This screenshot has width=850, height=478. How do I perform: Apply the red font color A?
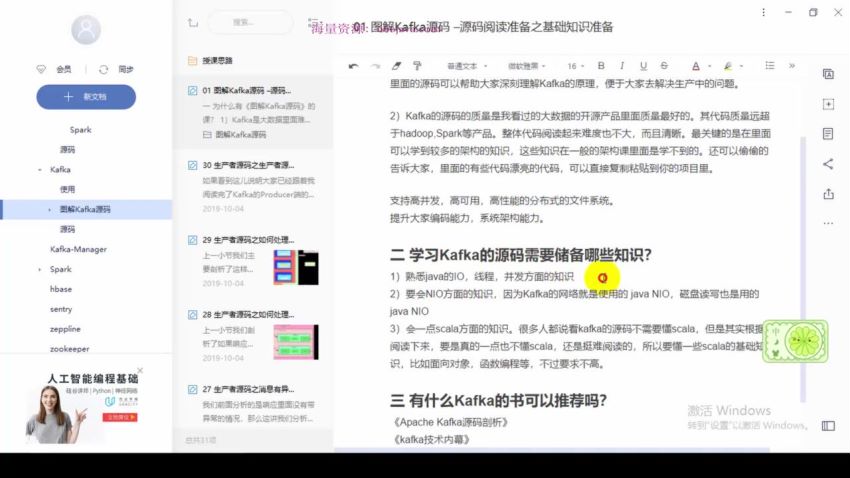coord(696,66)
